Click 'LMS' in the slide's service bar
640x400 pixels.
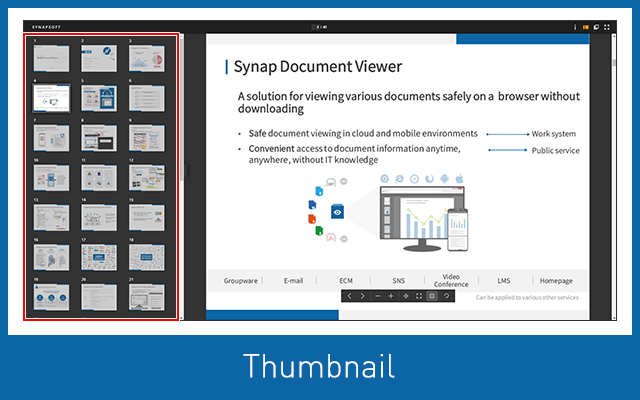504,281
